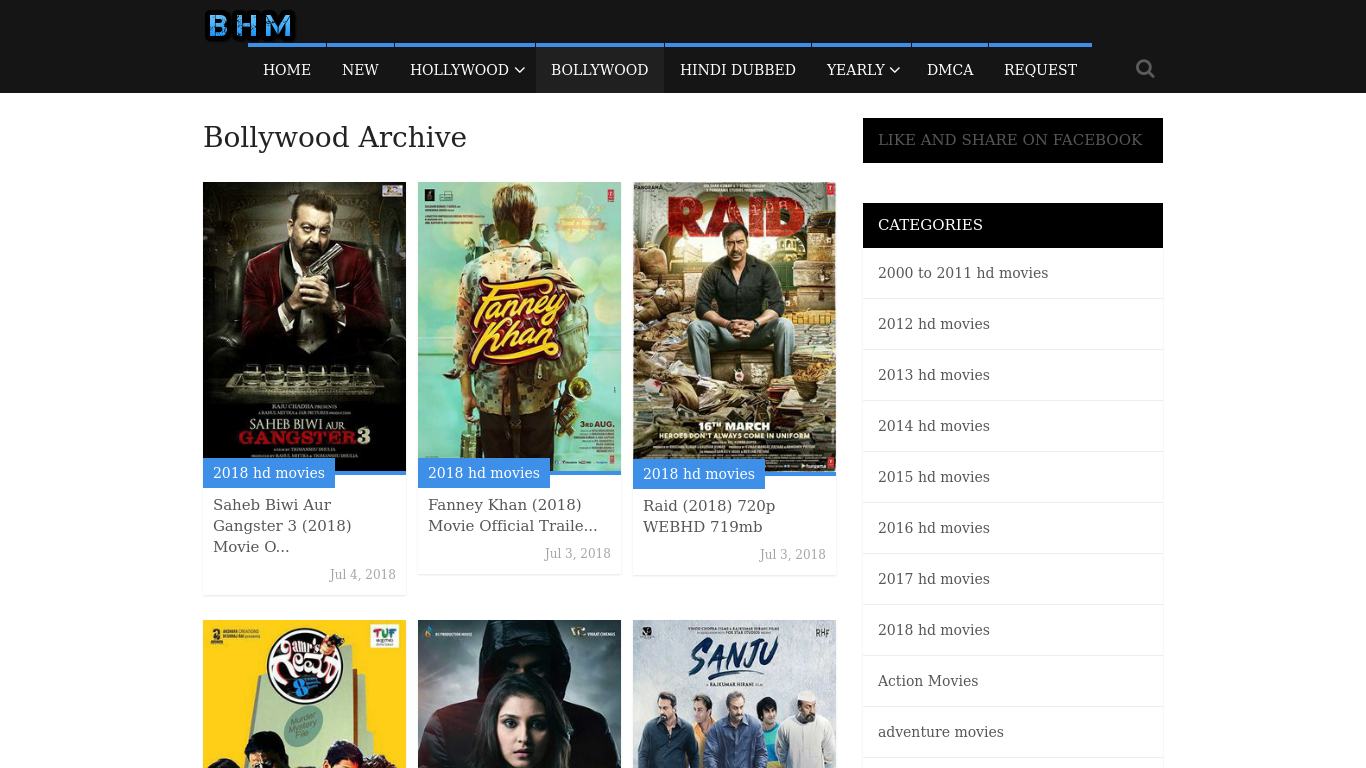
Task: Click the Bollywood Archive heading
Action: tap(335, 137)
